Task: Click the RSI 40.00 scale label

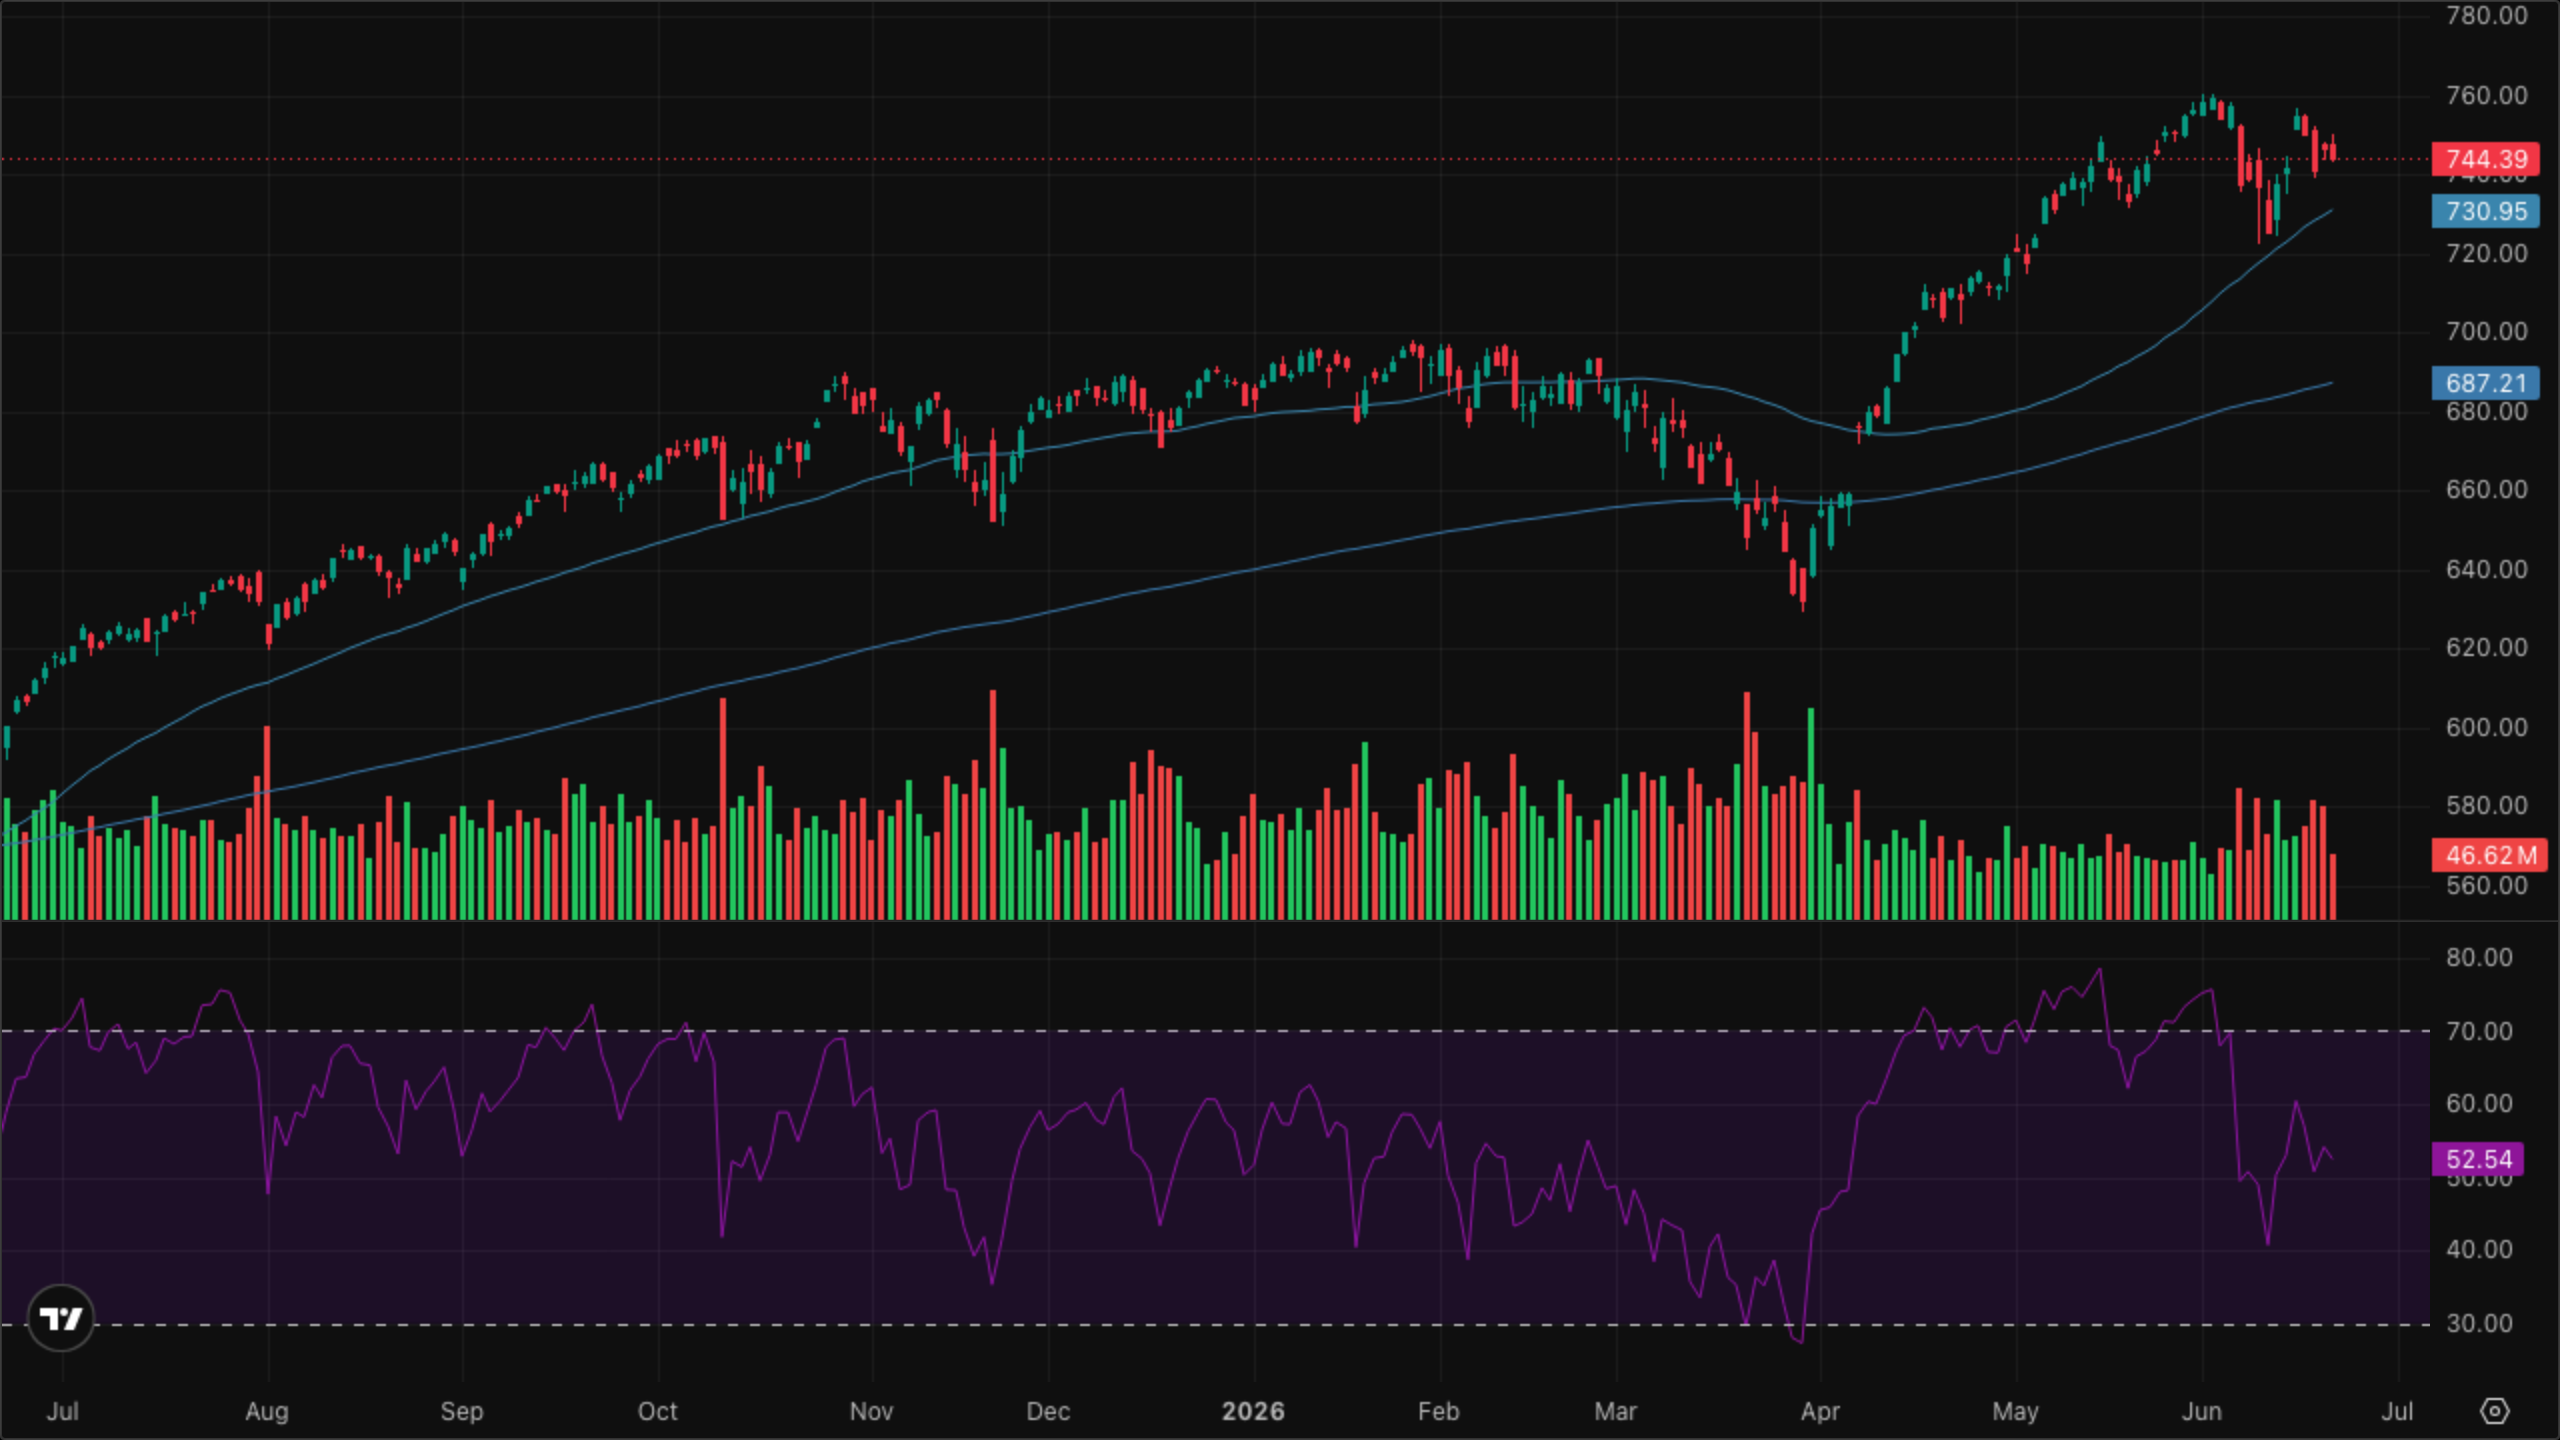Action: click(x=2479, y=1249)
